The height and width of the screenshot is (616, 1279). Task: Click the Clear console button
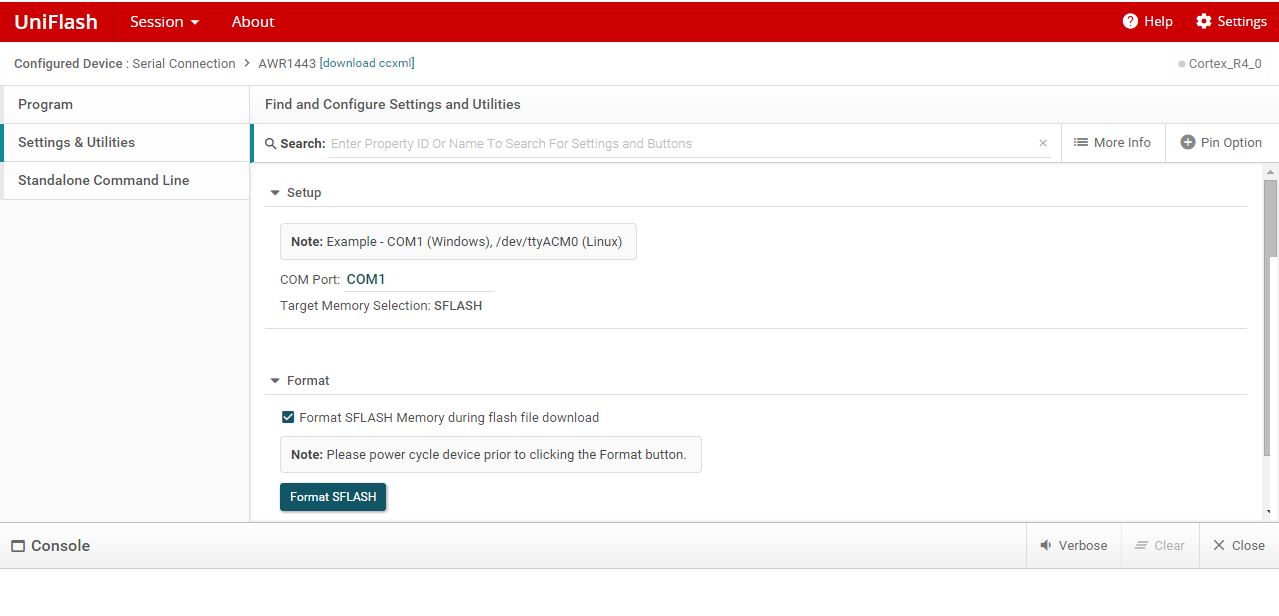pyautogui.click(x=1159, y=545)
